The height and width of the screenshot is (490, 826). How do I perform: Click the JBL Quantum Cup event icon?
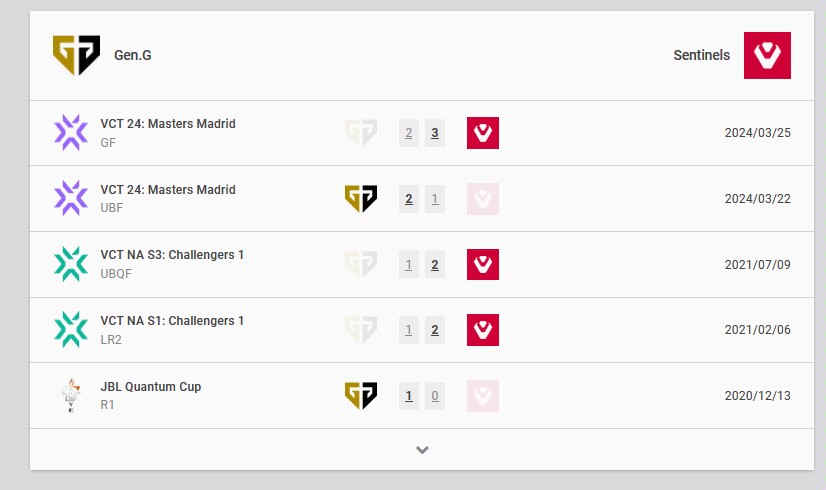pos(71,396)
